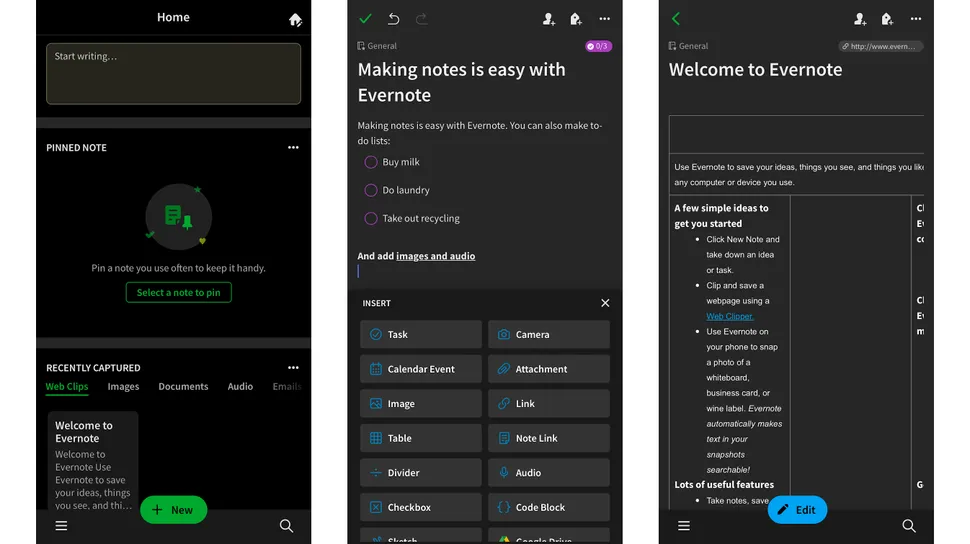Image resolution: width=970 pixels, height=544 pixels.
Task: Open search in the Home screen bottom bar
Action: point(286,526)
